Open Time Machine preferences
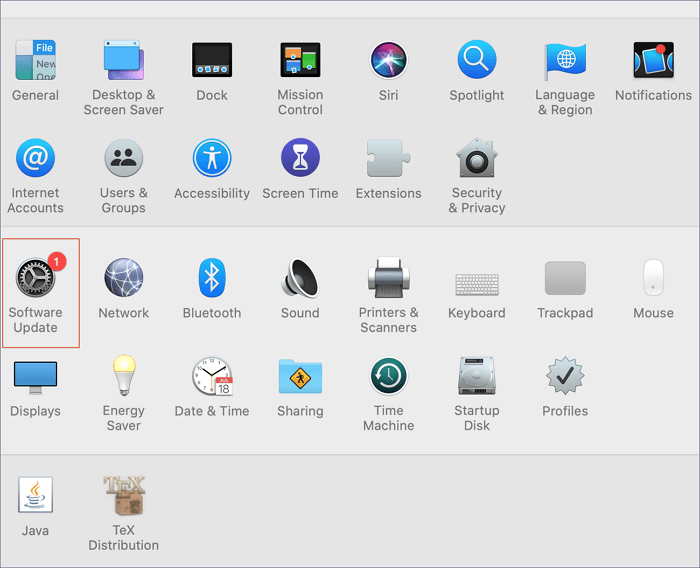 pos(388,376)
